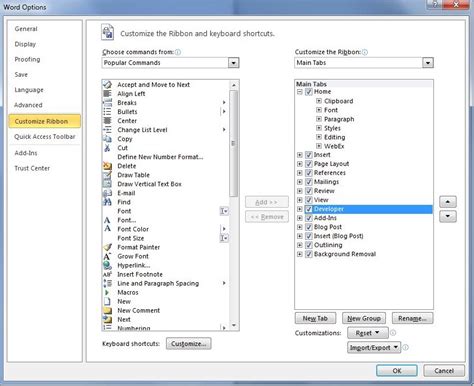Image resolution: width=474 pixels, height=386 pixels.
Task: Click the Font... dialog icon
Action: (x=107, y=220)
